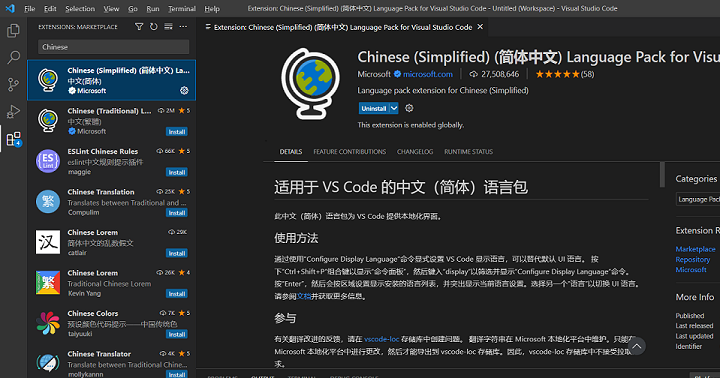The width and height of the screenshot is (720, 378).
Task: Select the Chinese Colors pinwheel icon
Action: coord(48,323)
